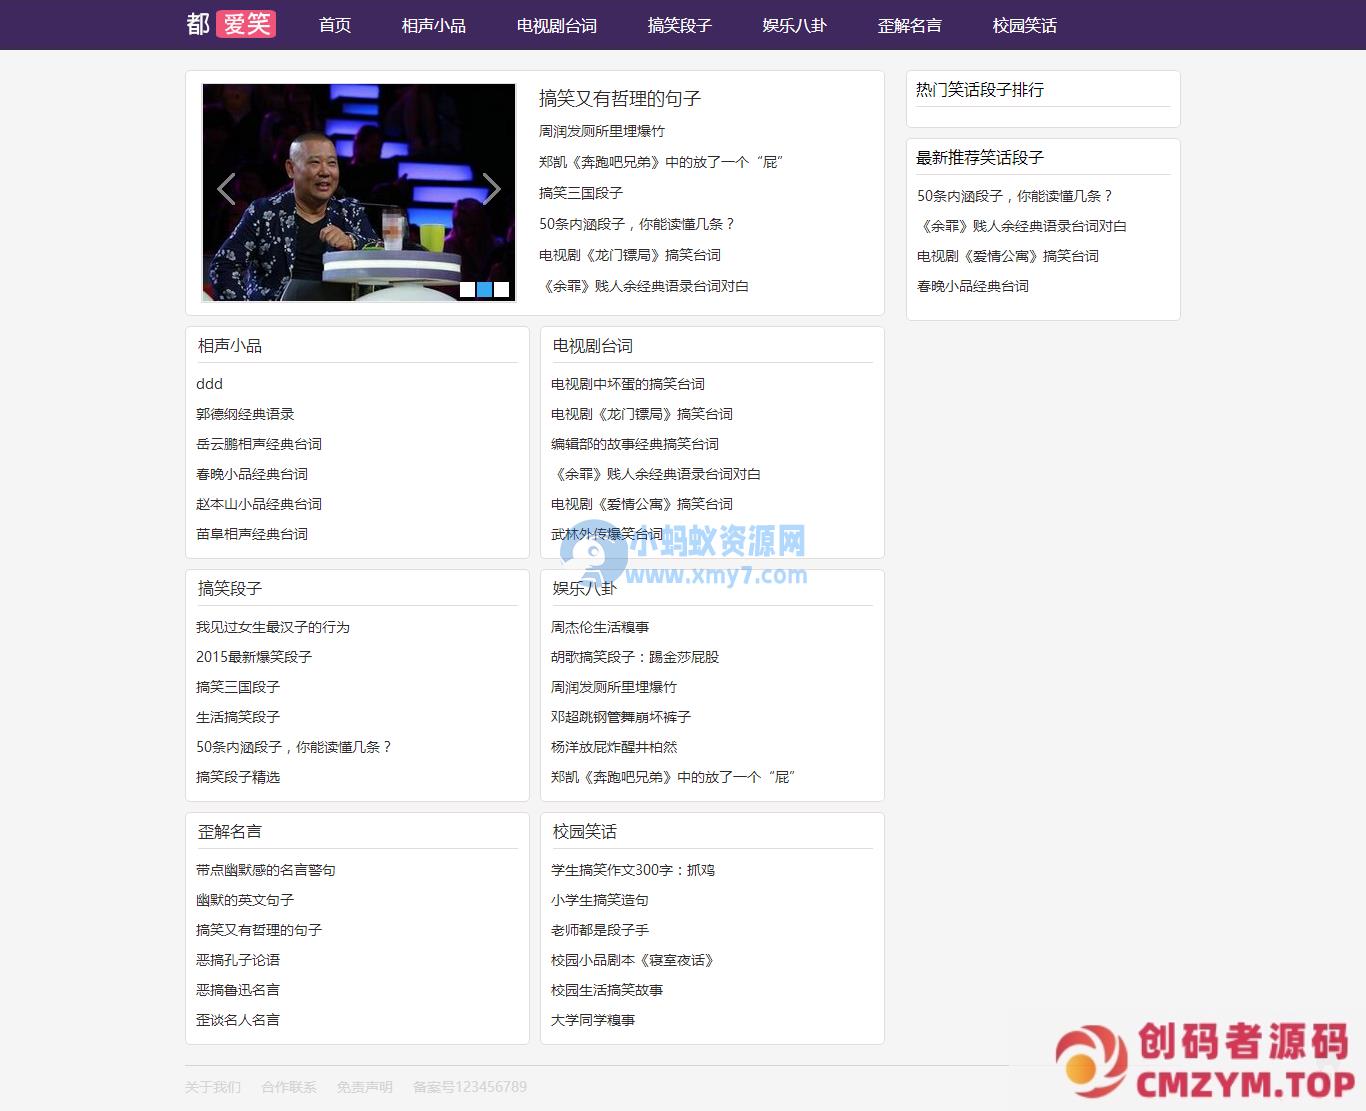Open the 相声小品 navigation menu
1366x1111 pixels.
(433, 25)
